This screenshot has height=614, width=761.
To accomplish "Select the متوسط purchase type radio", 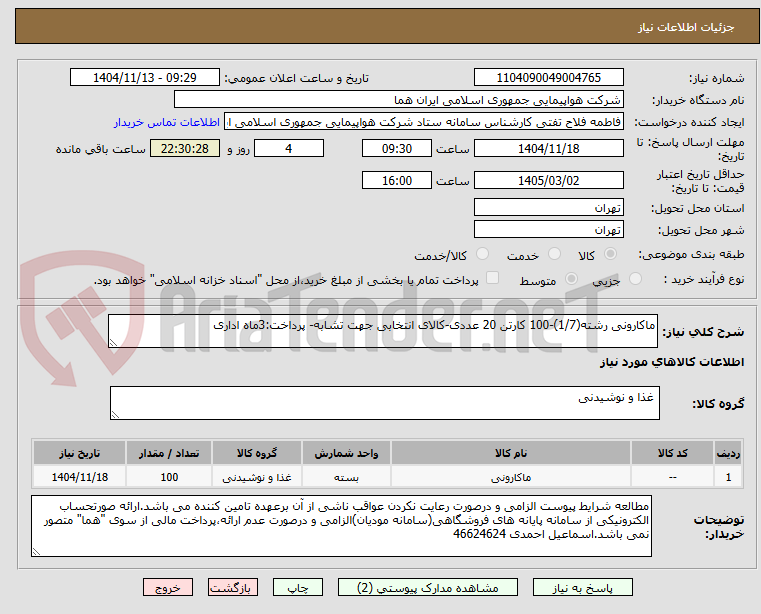I will tap(572, 279).
